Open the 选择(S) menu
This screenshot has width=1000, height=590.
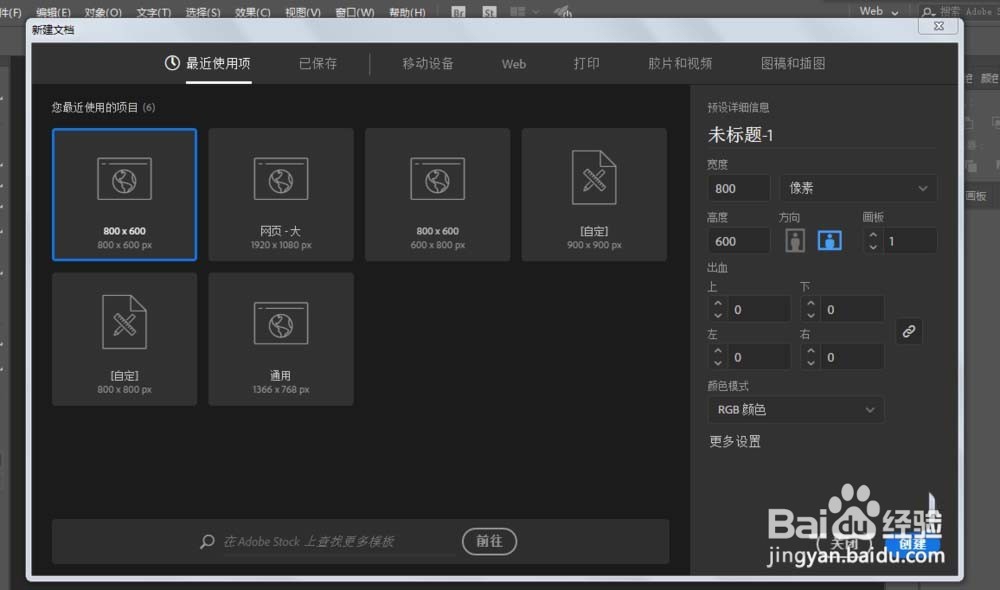point(203,12)
